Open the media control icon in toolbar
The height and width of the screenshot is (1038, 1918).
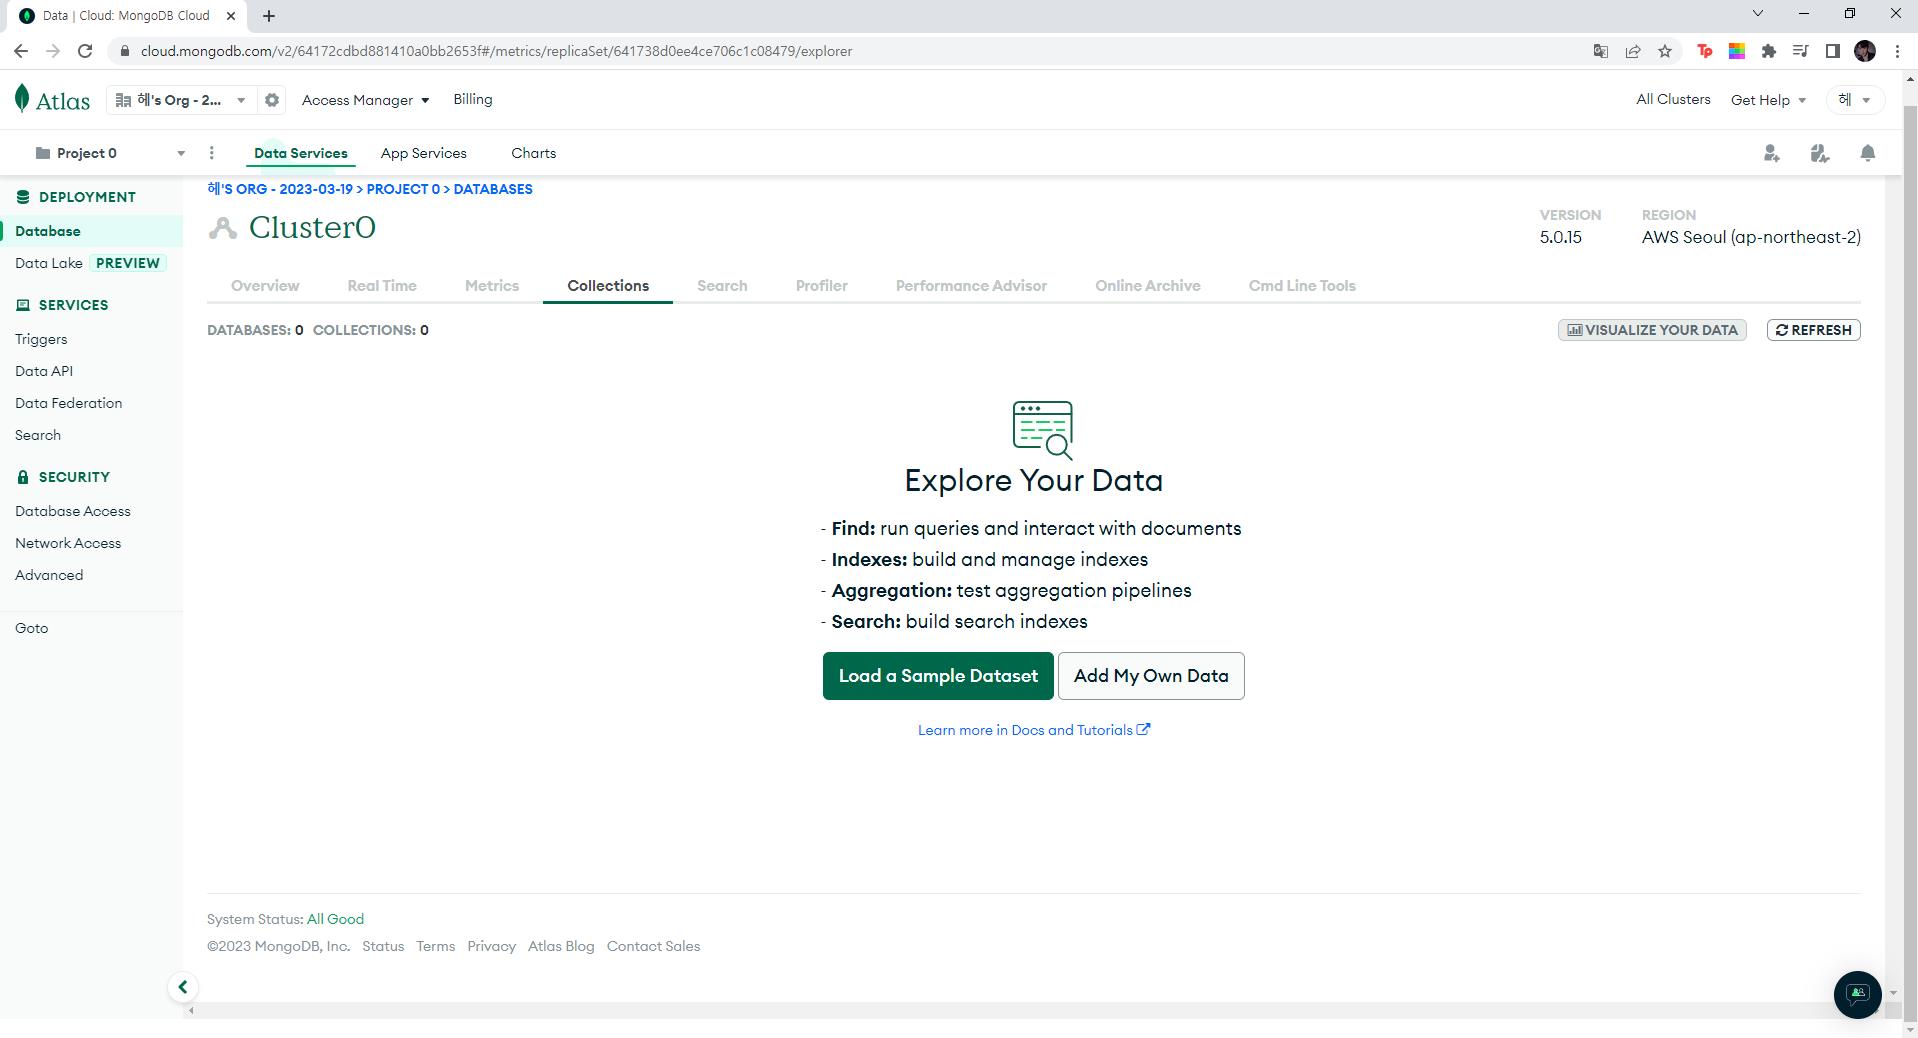click(1801, 51)
